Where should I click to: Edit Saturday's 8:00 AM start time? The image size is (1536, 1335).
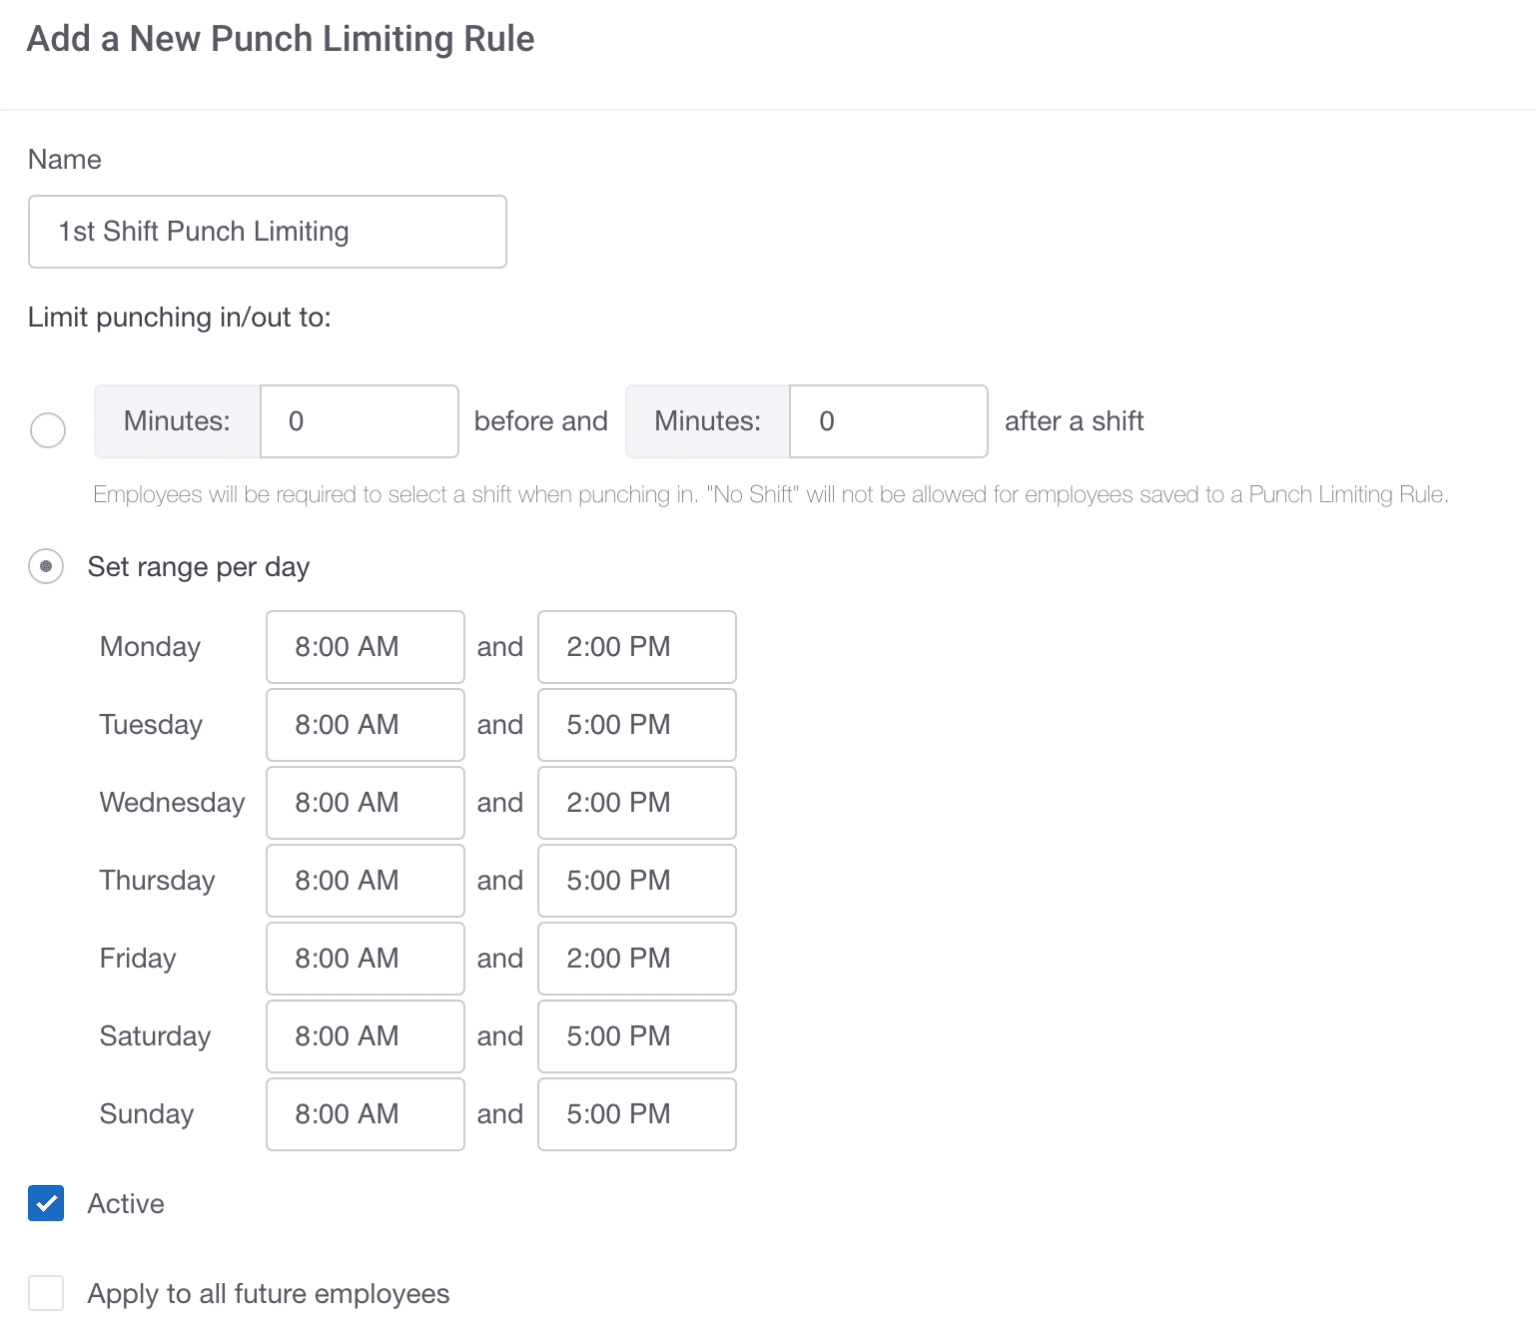pyautogui.click(x=364, y=1036)
